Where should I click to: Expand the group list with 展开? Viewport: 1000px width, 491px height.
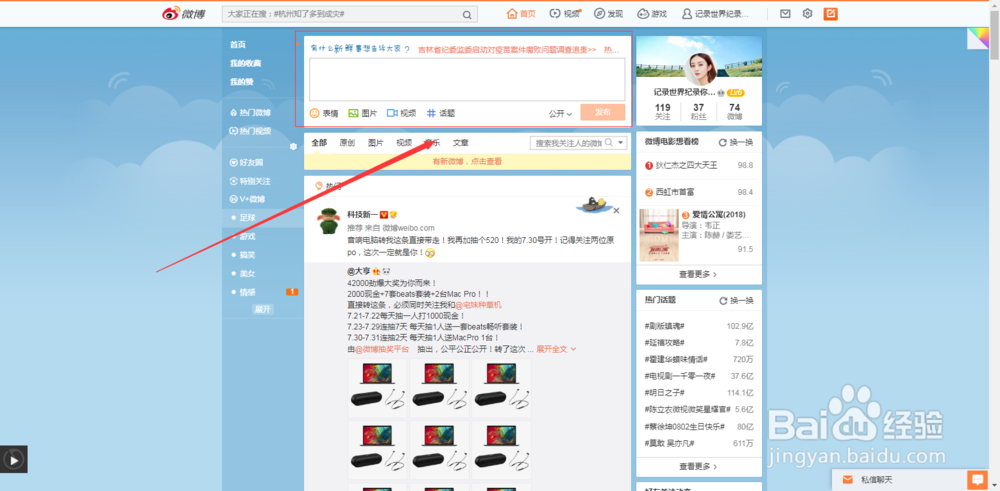(263, 309)
